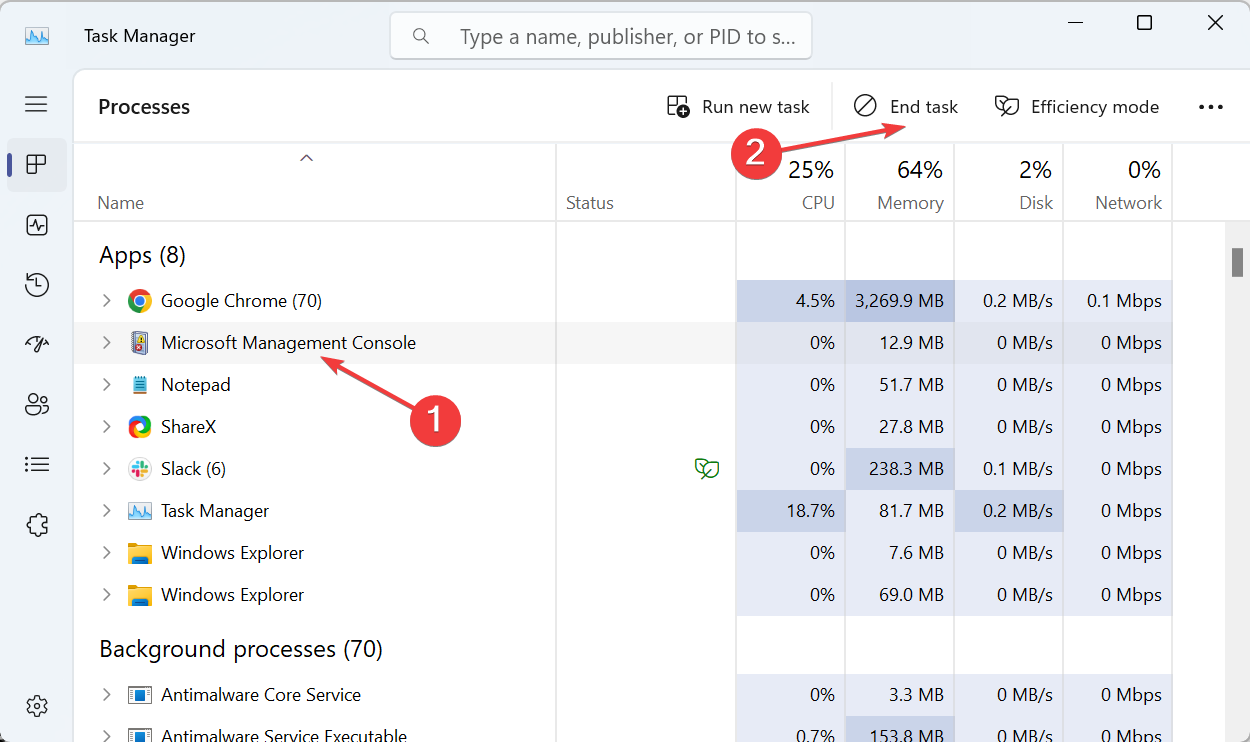Click the Slack efficiency mode leaf icon
1250x742 pixels.
[x=707, y=469]
